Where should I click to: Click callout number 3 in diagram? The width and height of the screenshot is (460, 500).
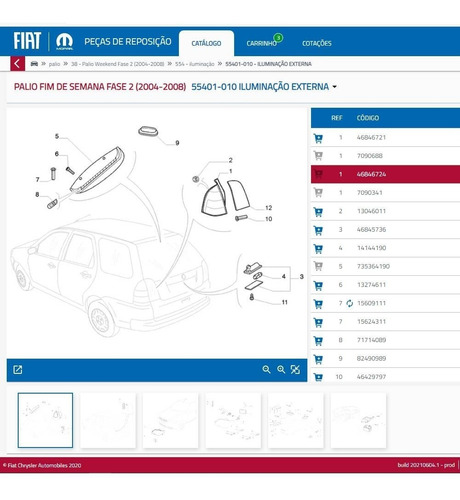(x=302, y=277)
